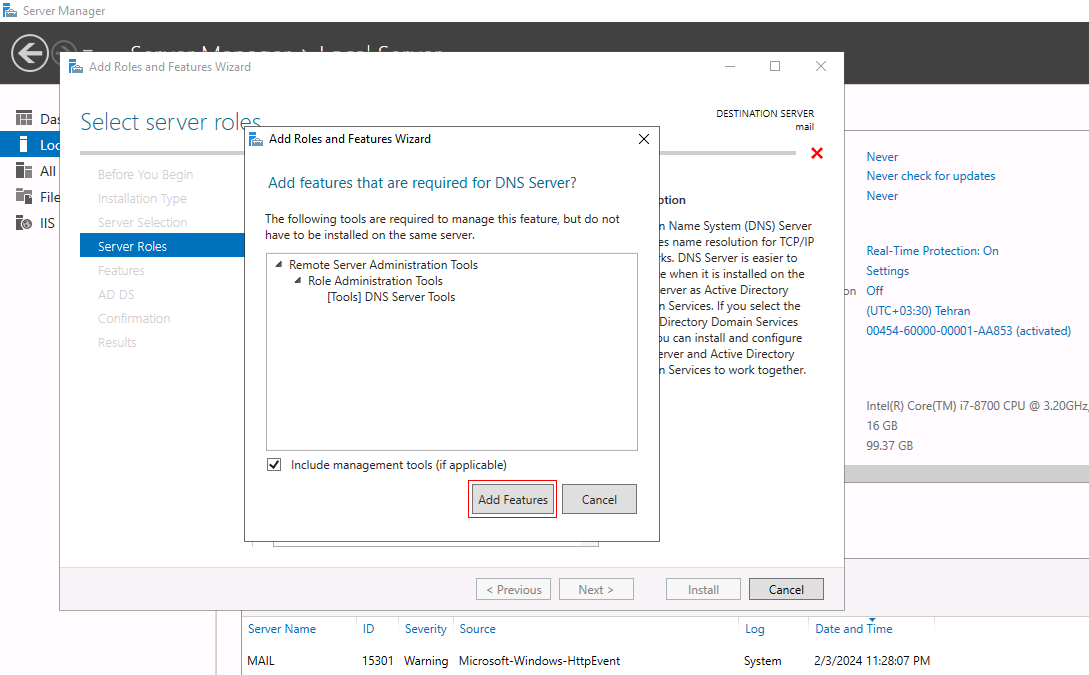
Task: Collapse the Role Administration Tools node
Action: pos(298,281)
